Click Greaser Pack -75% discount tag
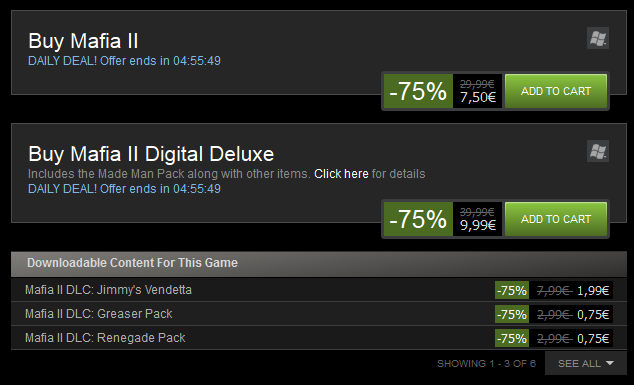634x385 pixels. click(x=512, y=314)
